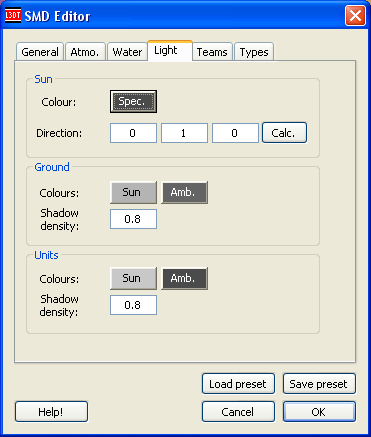Click the Save preset button
Screen dimensions: 371x437
pyautogui.click(x=319, y=384)
